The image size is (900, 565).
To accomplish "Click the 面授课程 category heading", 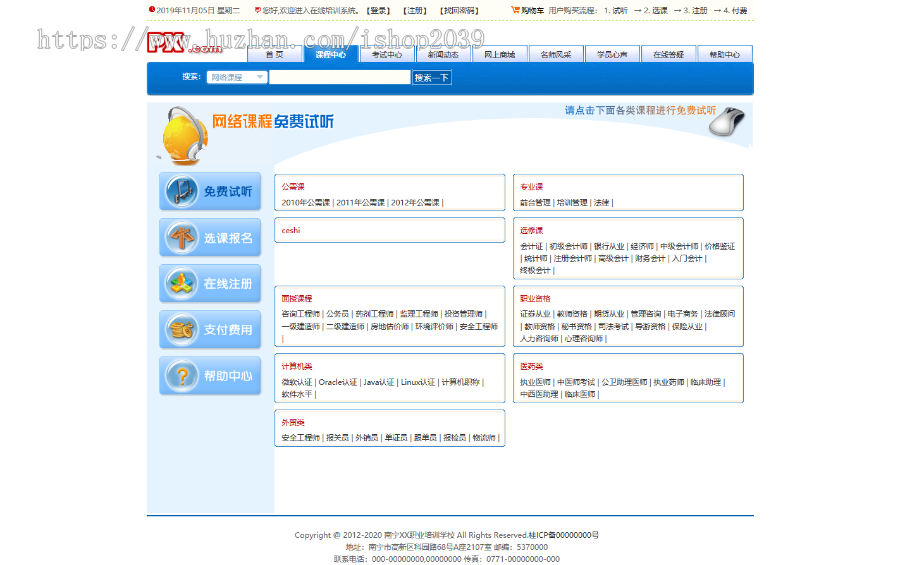I will pos(297,299).
